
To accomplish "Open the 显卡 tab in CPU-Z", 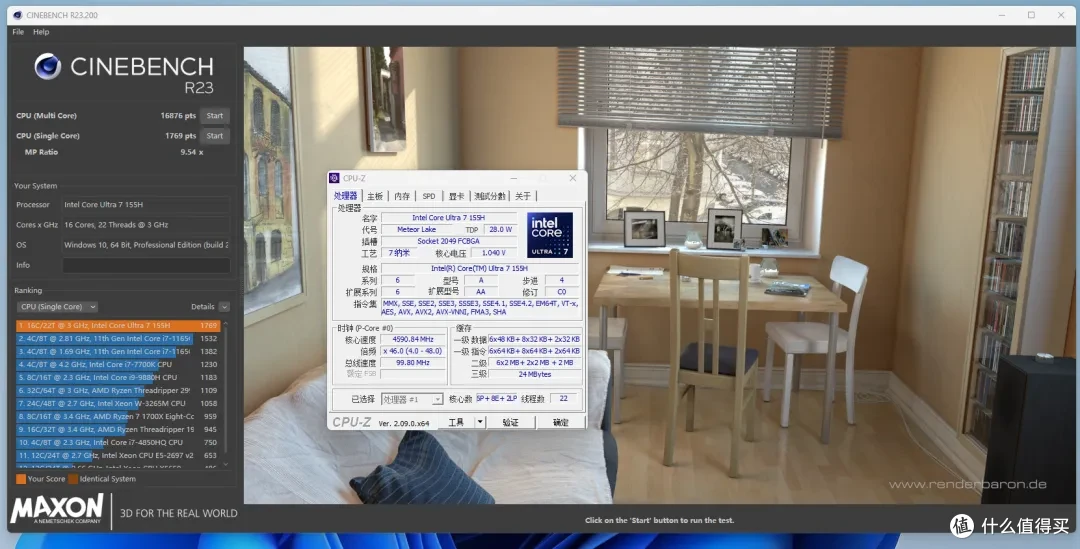I will pyautogui.click(x=457, y=196).
